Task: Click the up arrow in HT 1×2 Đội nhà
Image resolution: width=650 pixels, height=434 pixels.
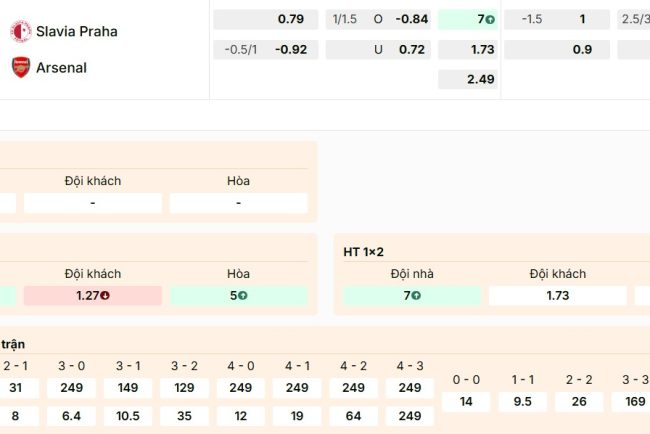Action: [416, 296]
